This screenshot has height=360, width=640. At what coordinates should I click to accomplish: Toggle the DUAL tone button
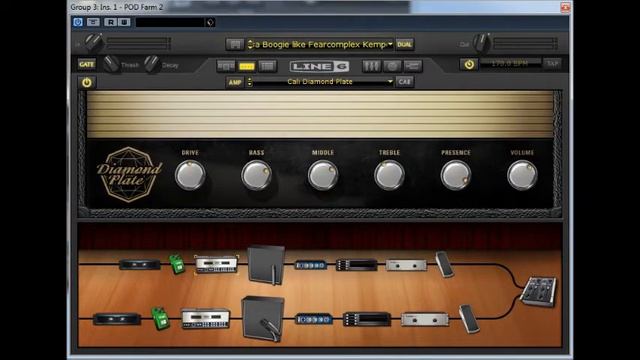[404, 44]
